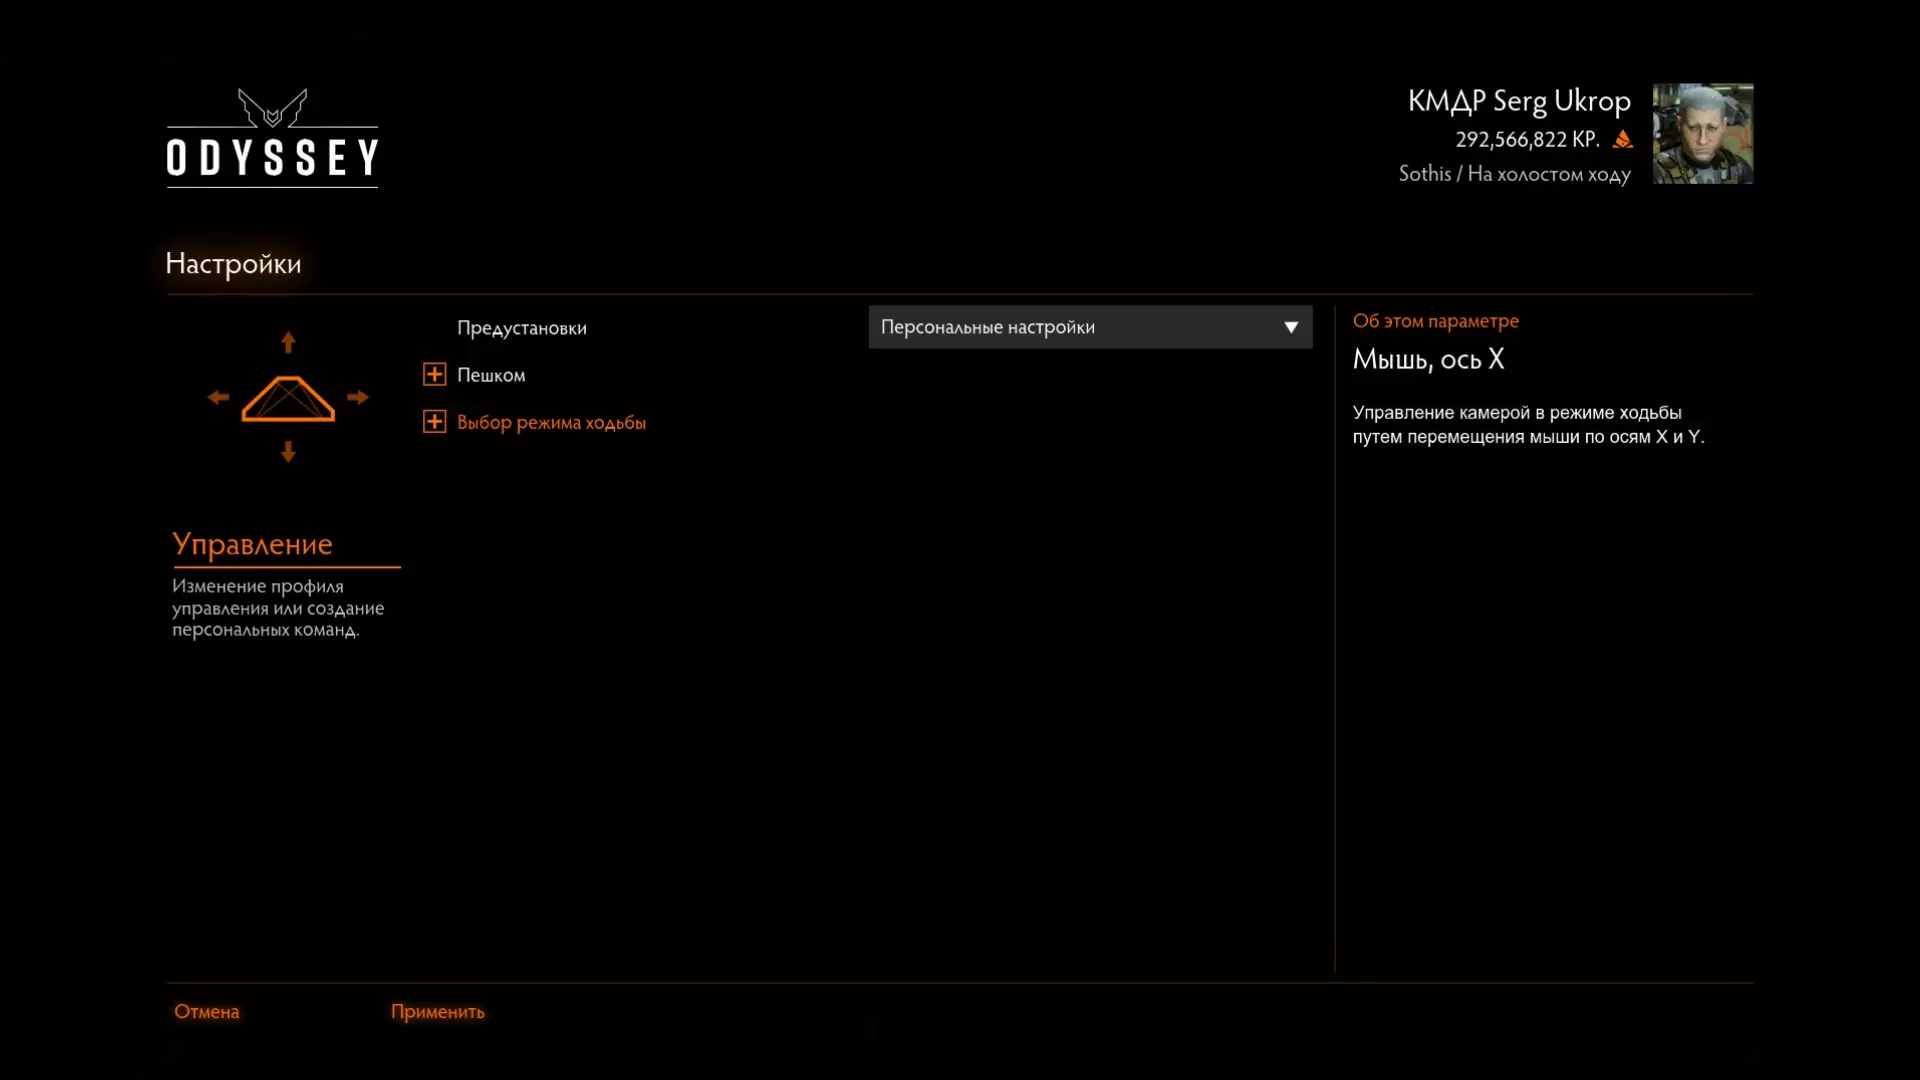Select the Управление category tab
The image size is (1920, 1080).
252,544
